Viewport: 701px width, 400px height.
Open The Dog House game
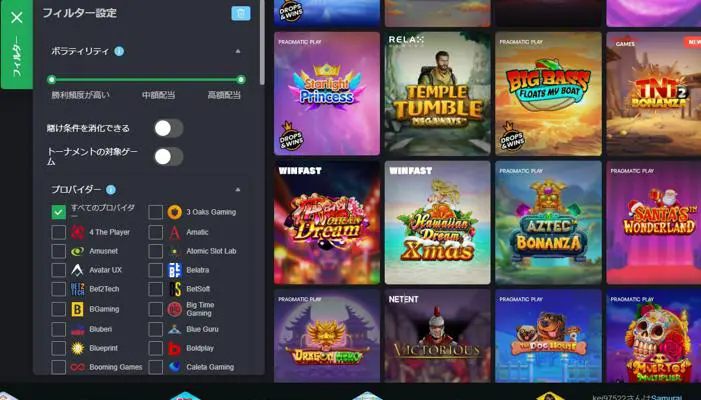pos(549,336)
